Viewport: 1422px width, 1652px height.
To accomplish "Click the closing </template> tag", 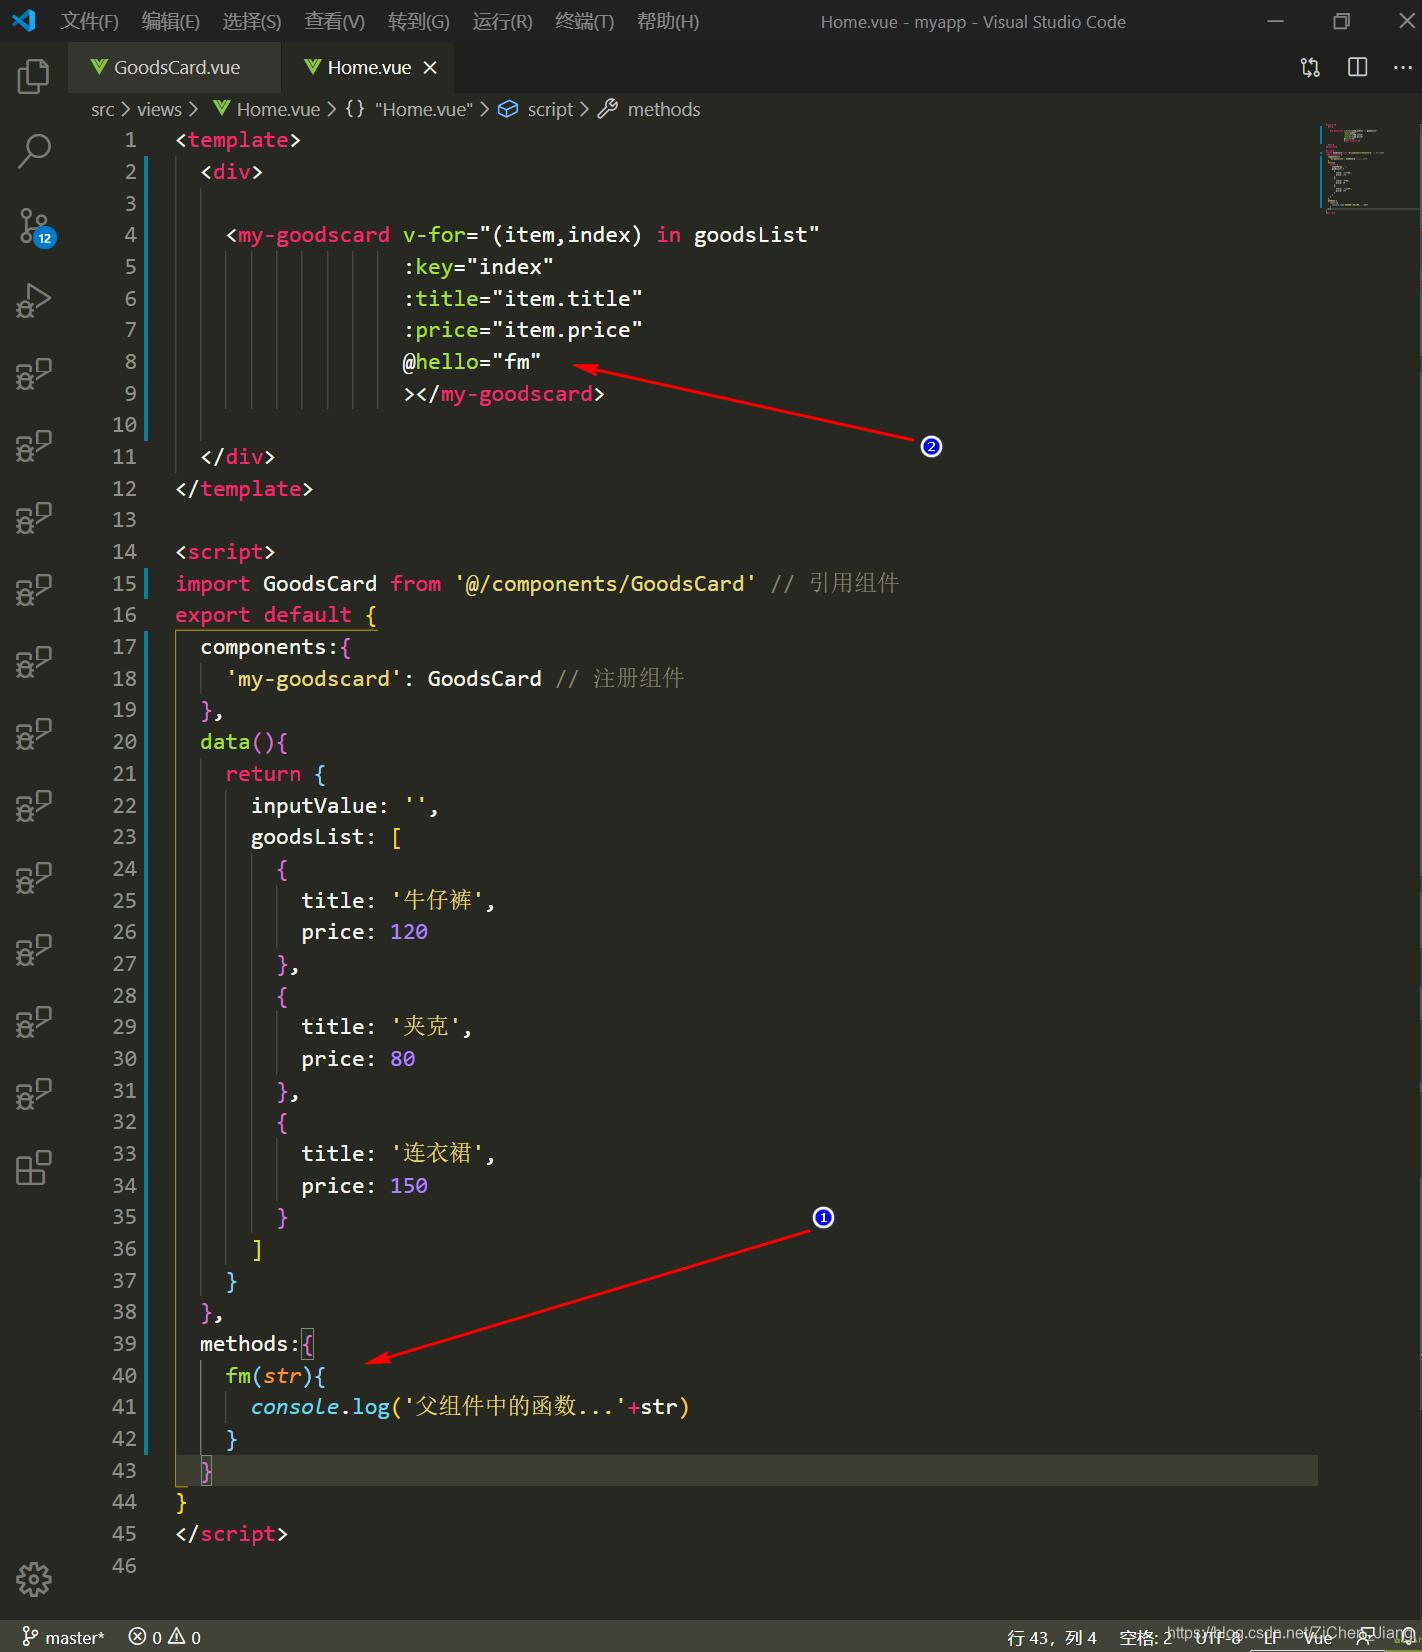I will [244, 488].
